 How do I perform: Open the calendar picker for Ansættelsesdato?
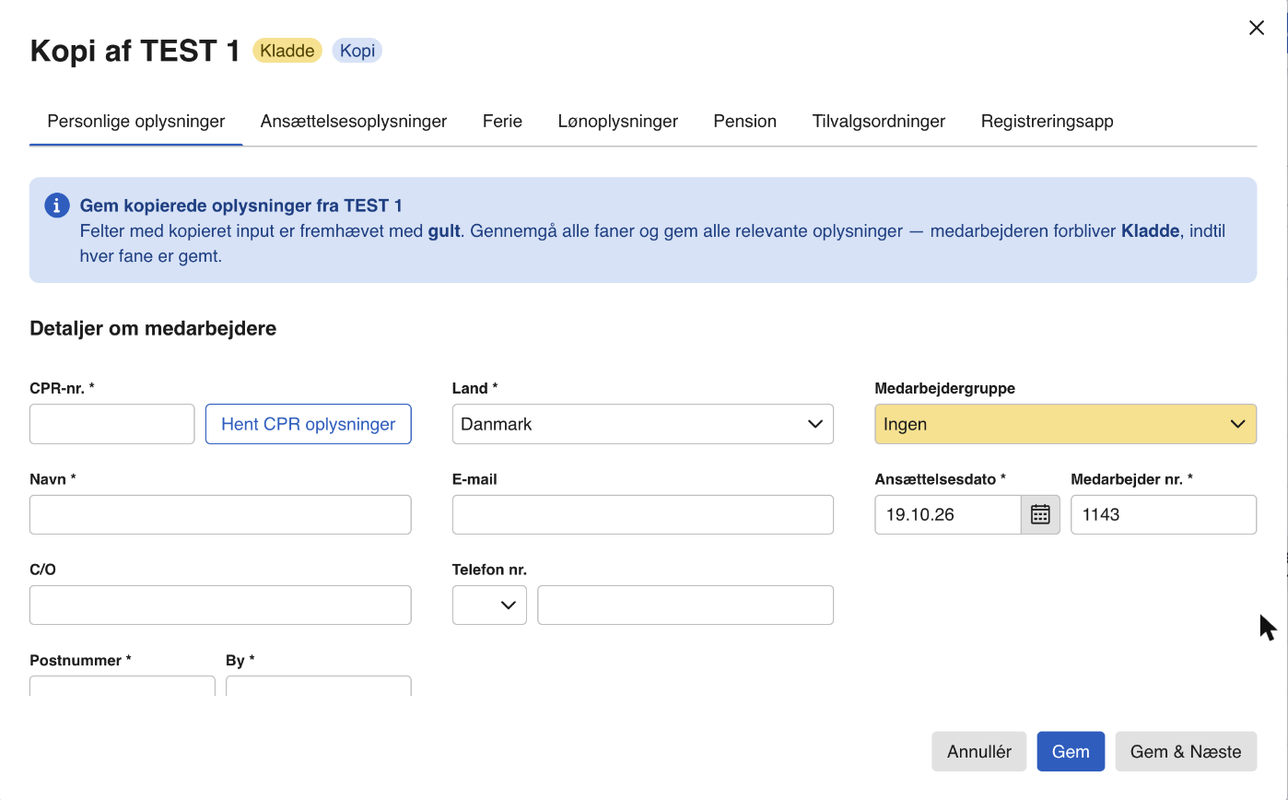coord(1040,514)
